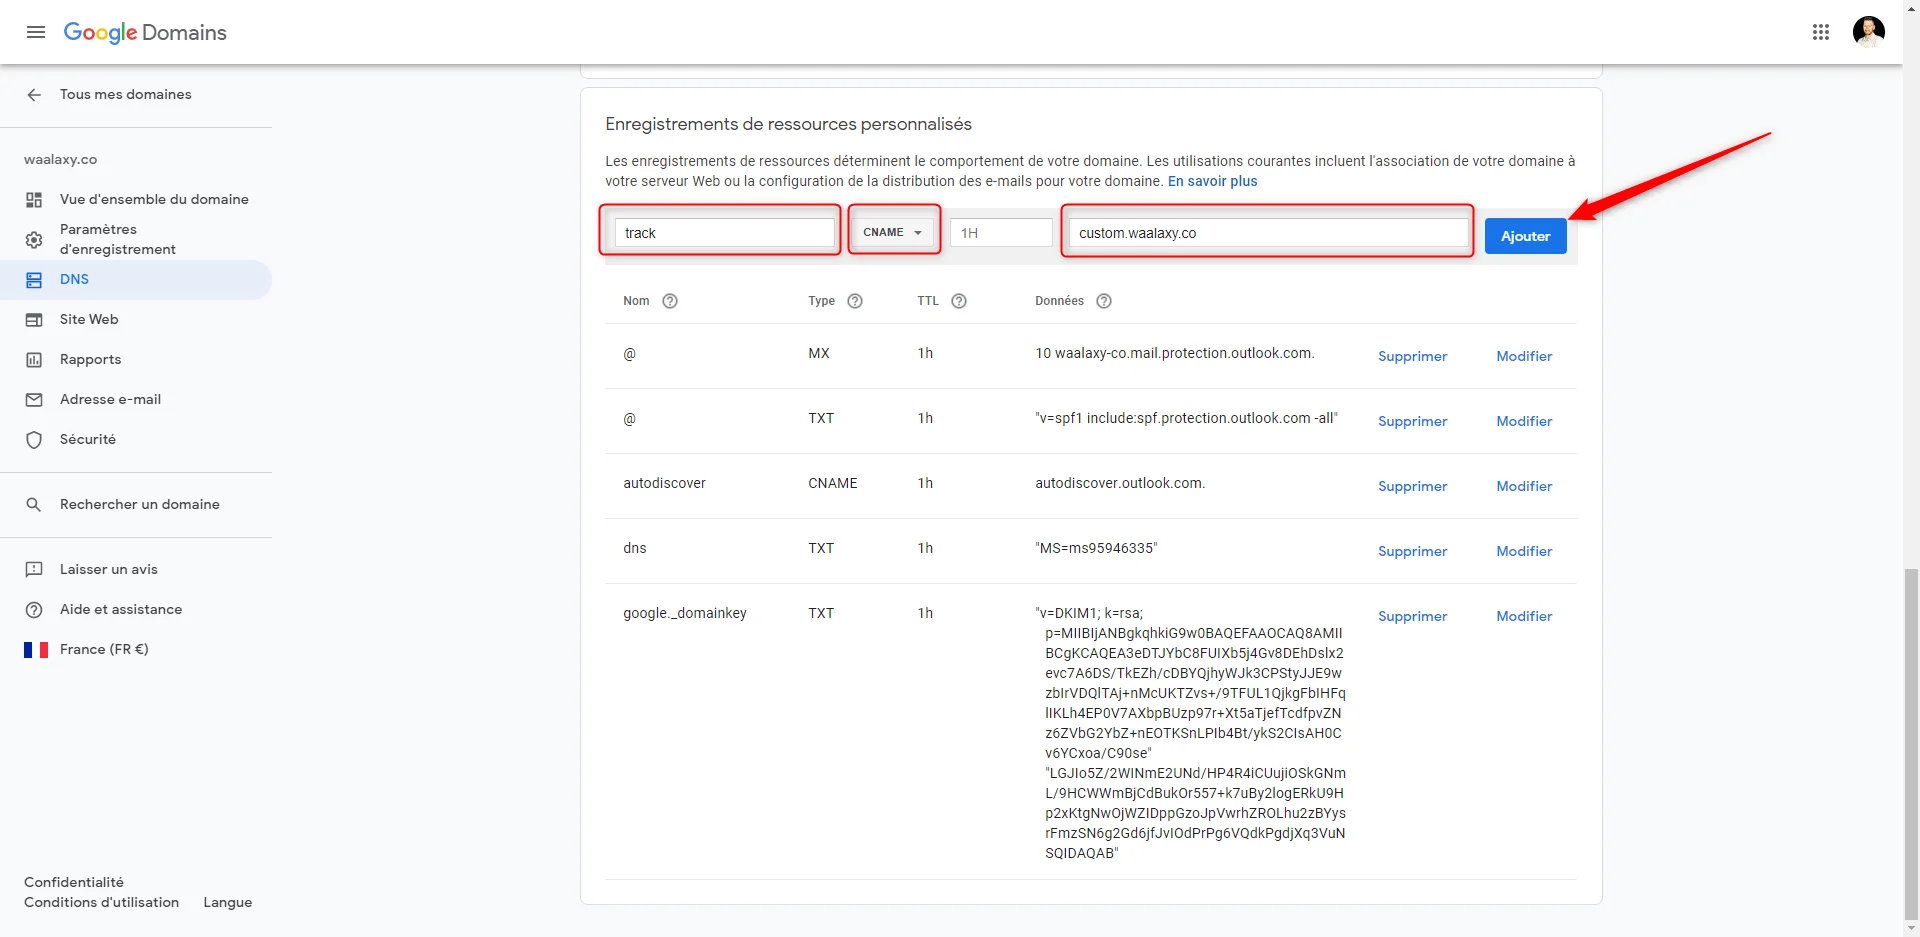The width and height of the screenshot is (1920, 937).
Task: Modify the autodiscover CNAME record
Action: 1524,486
